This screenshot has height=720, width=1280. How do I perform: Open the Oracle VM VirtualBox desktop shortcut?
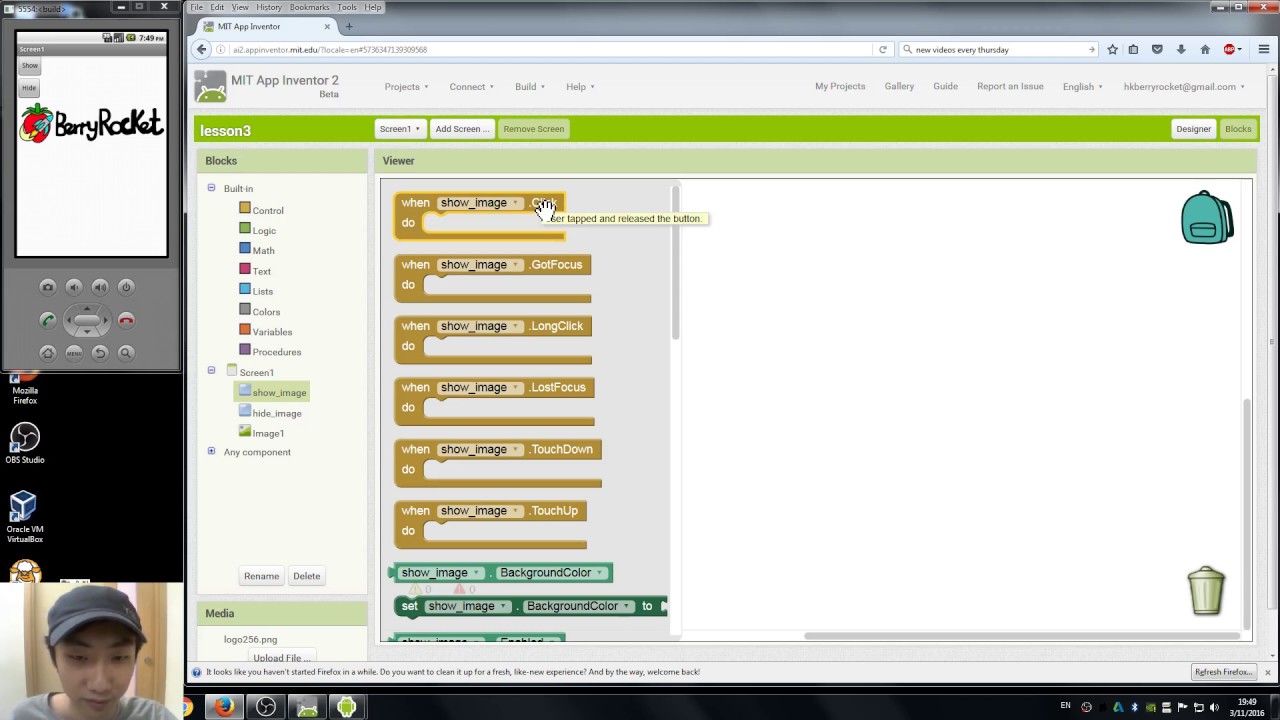pos(25,517)
